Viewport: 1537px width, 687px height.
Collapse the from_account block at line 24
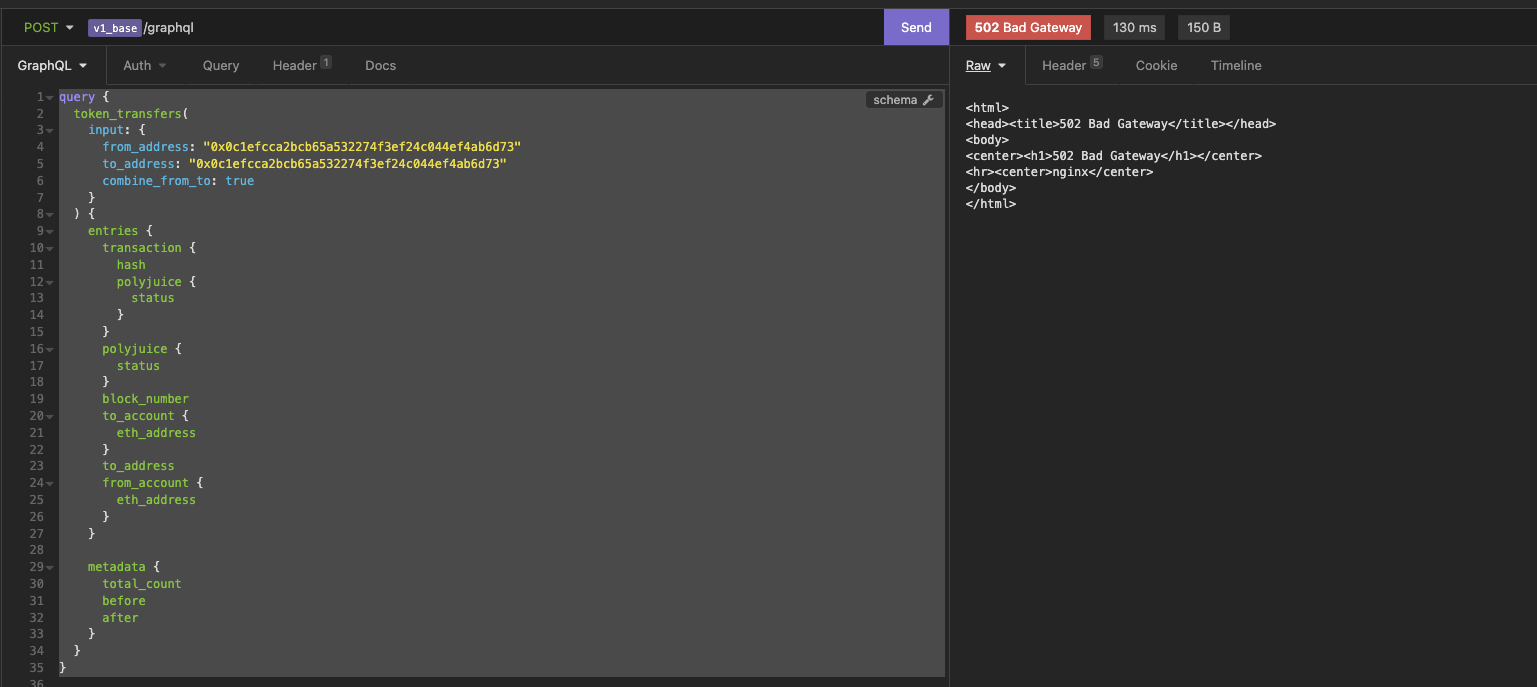(50, 483)
